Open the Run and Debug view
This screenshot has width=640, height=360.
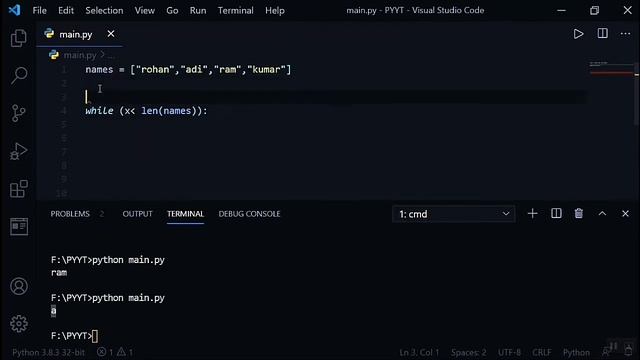coord(19,151)
